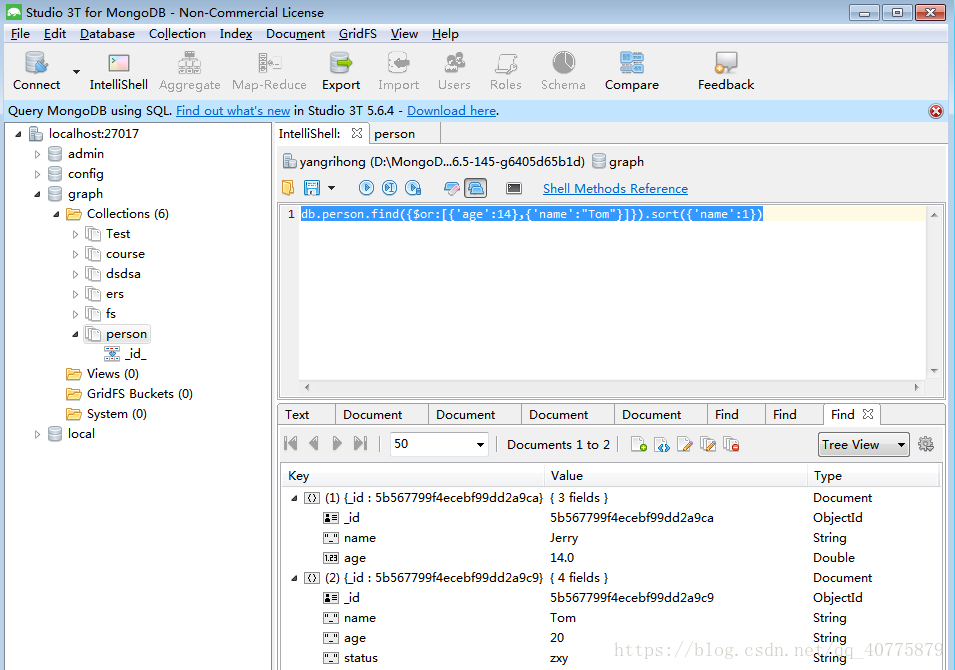Screen dimensions: 955x670
Task: Open the GridFS menu
Action: click(x=358, y=34)
